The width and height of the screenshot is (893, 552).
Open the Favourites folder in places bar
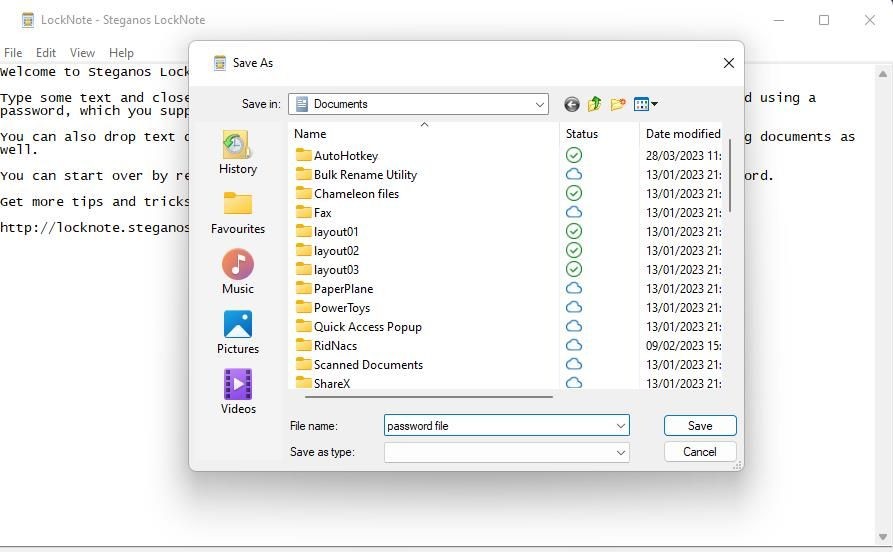[x=237, y=212]
